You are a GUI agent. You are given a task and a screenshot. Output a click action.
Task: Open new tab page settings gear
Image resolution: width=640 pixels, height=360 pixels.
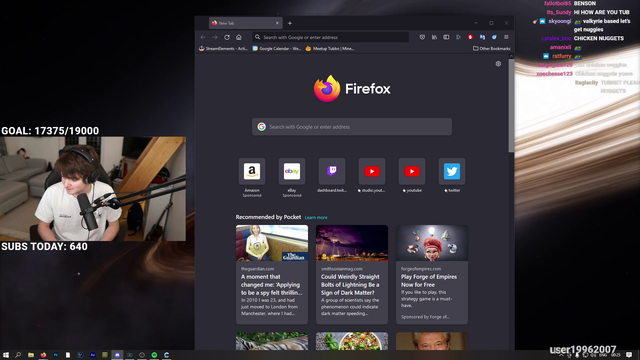pos(498,64)
